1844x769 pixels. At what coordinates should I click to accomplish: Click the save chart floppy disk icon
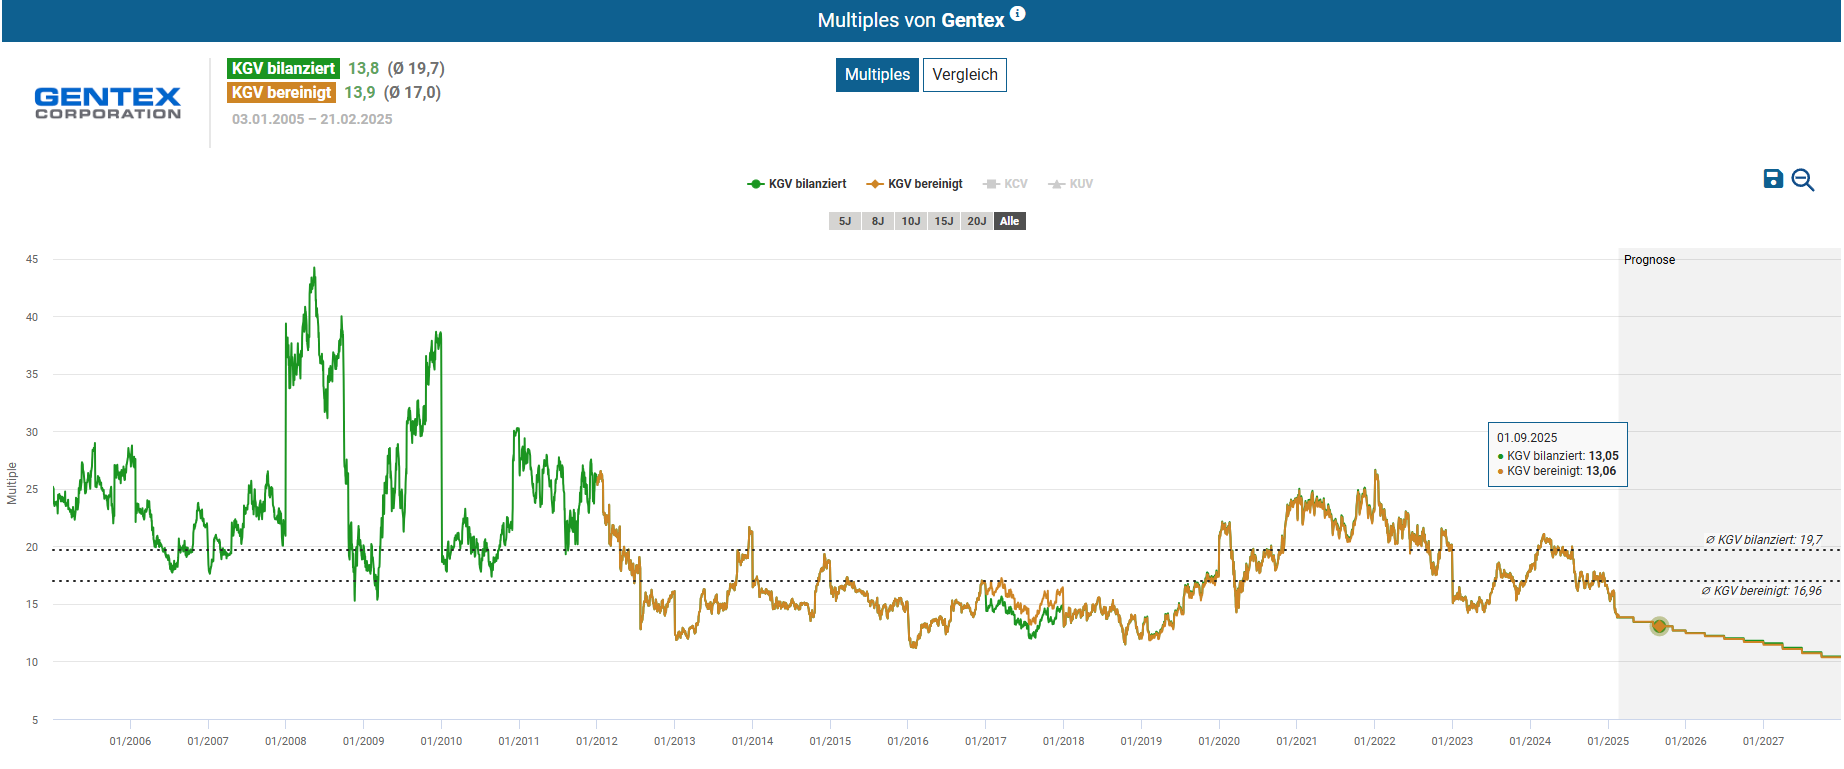(1772, 179)
